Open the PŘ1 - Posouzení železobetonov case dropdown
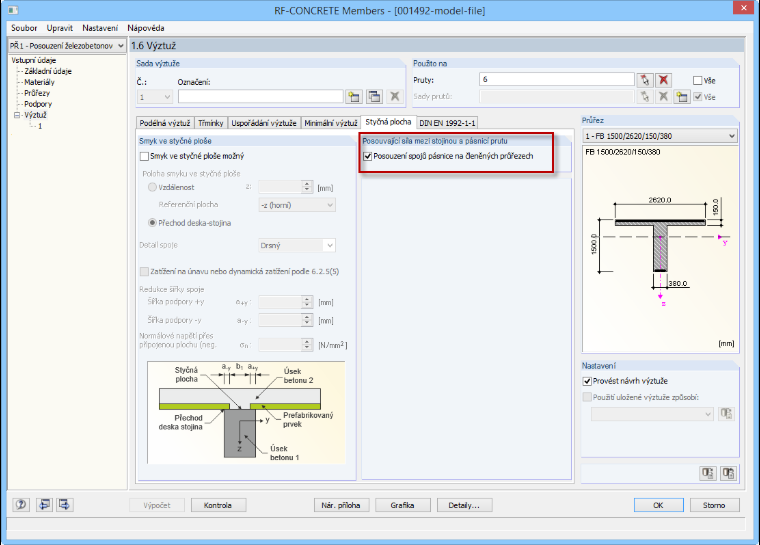Image resolution: width=760 pixels, height=545 pixels. 67,46
